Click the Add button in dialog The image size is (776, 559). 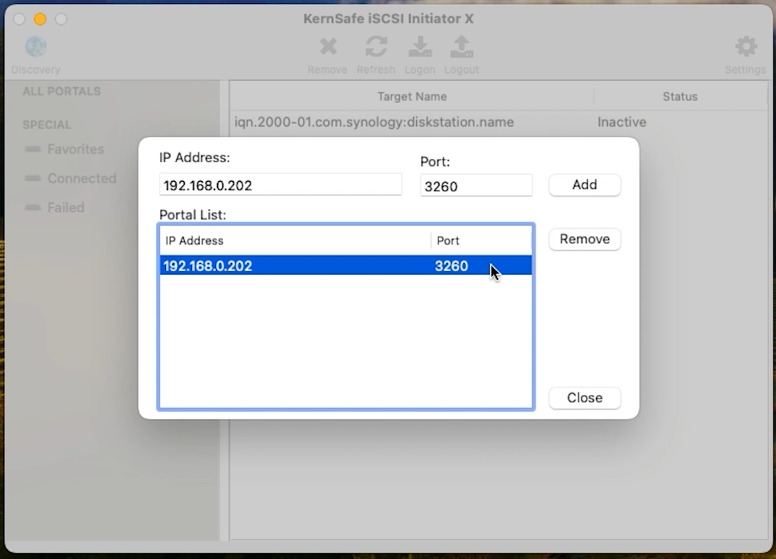point(584,185)
